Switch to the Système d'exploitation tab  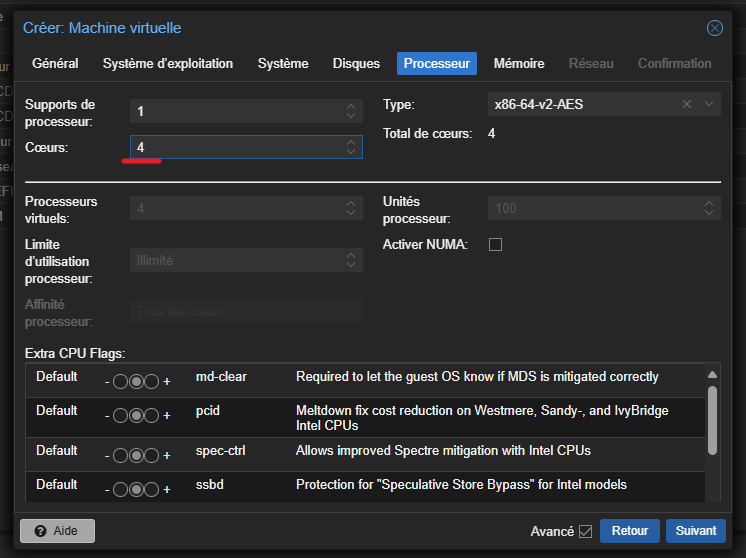point(168,64)
